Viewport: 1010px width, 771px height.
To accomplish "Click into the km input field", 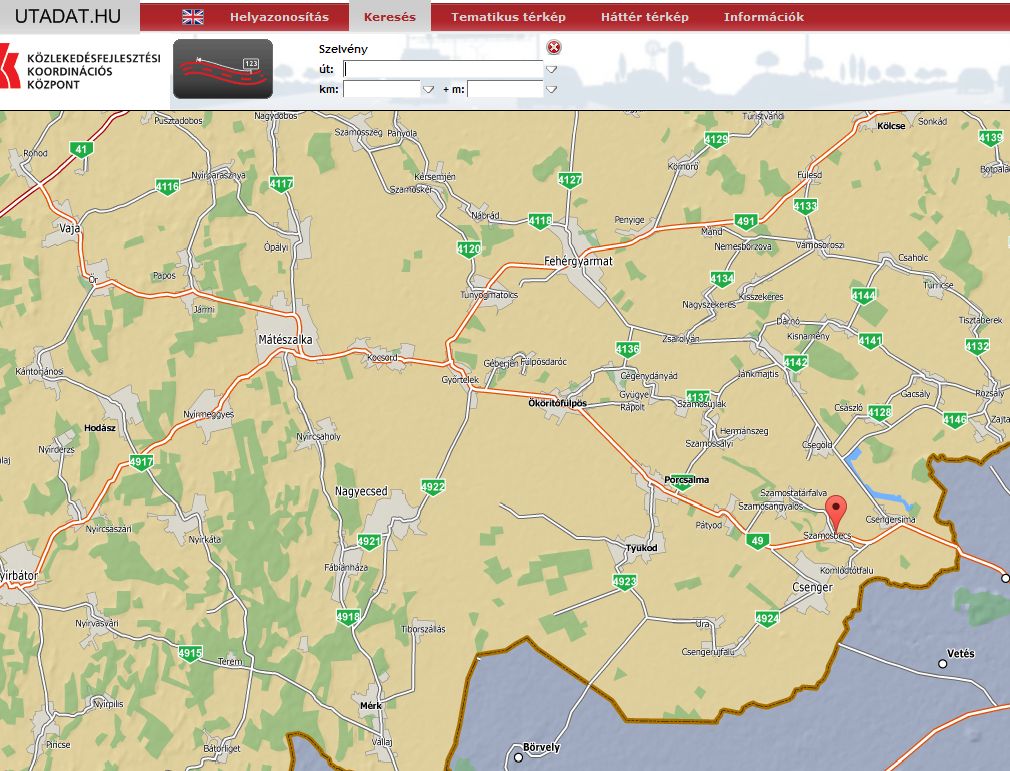I will point(381,89).
